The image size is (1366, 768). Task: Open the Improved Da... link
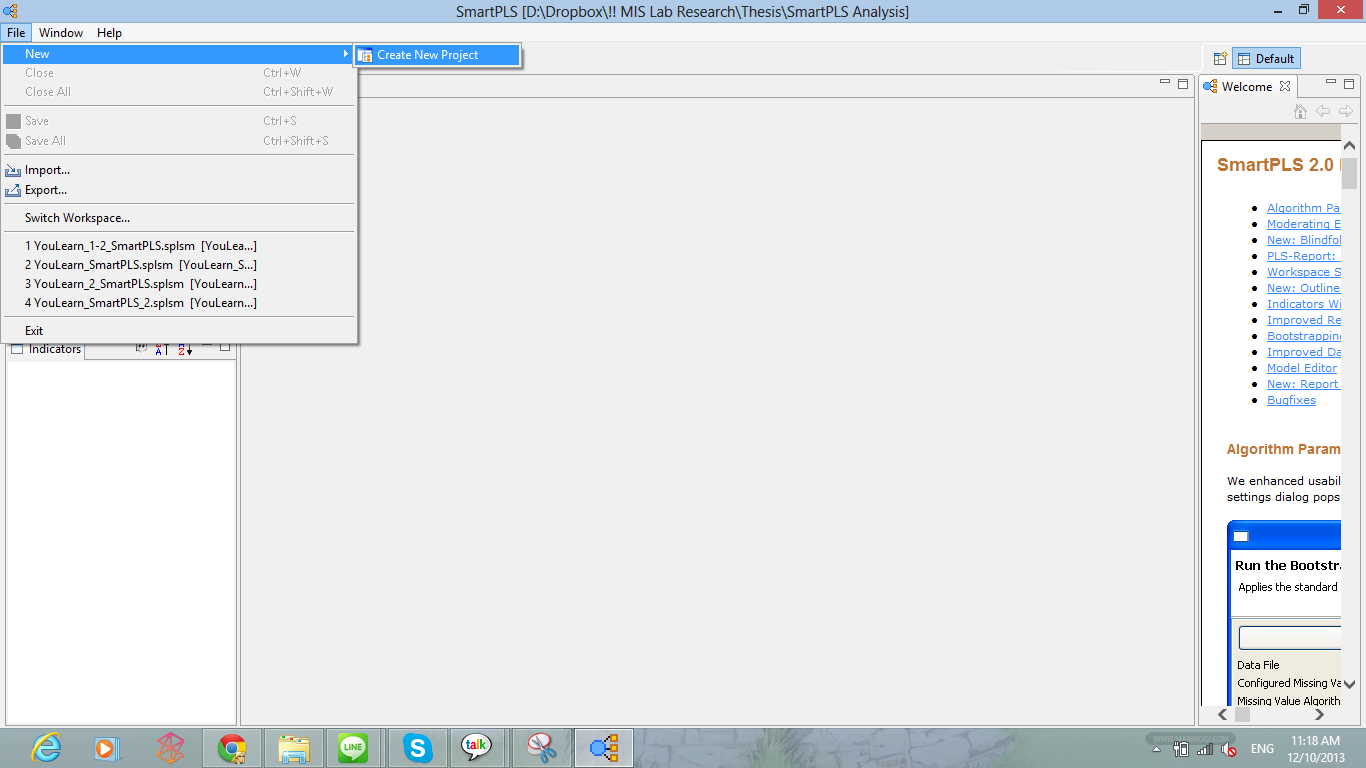pyautogui.click(x=1303, y=352)
